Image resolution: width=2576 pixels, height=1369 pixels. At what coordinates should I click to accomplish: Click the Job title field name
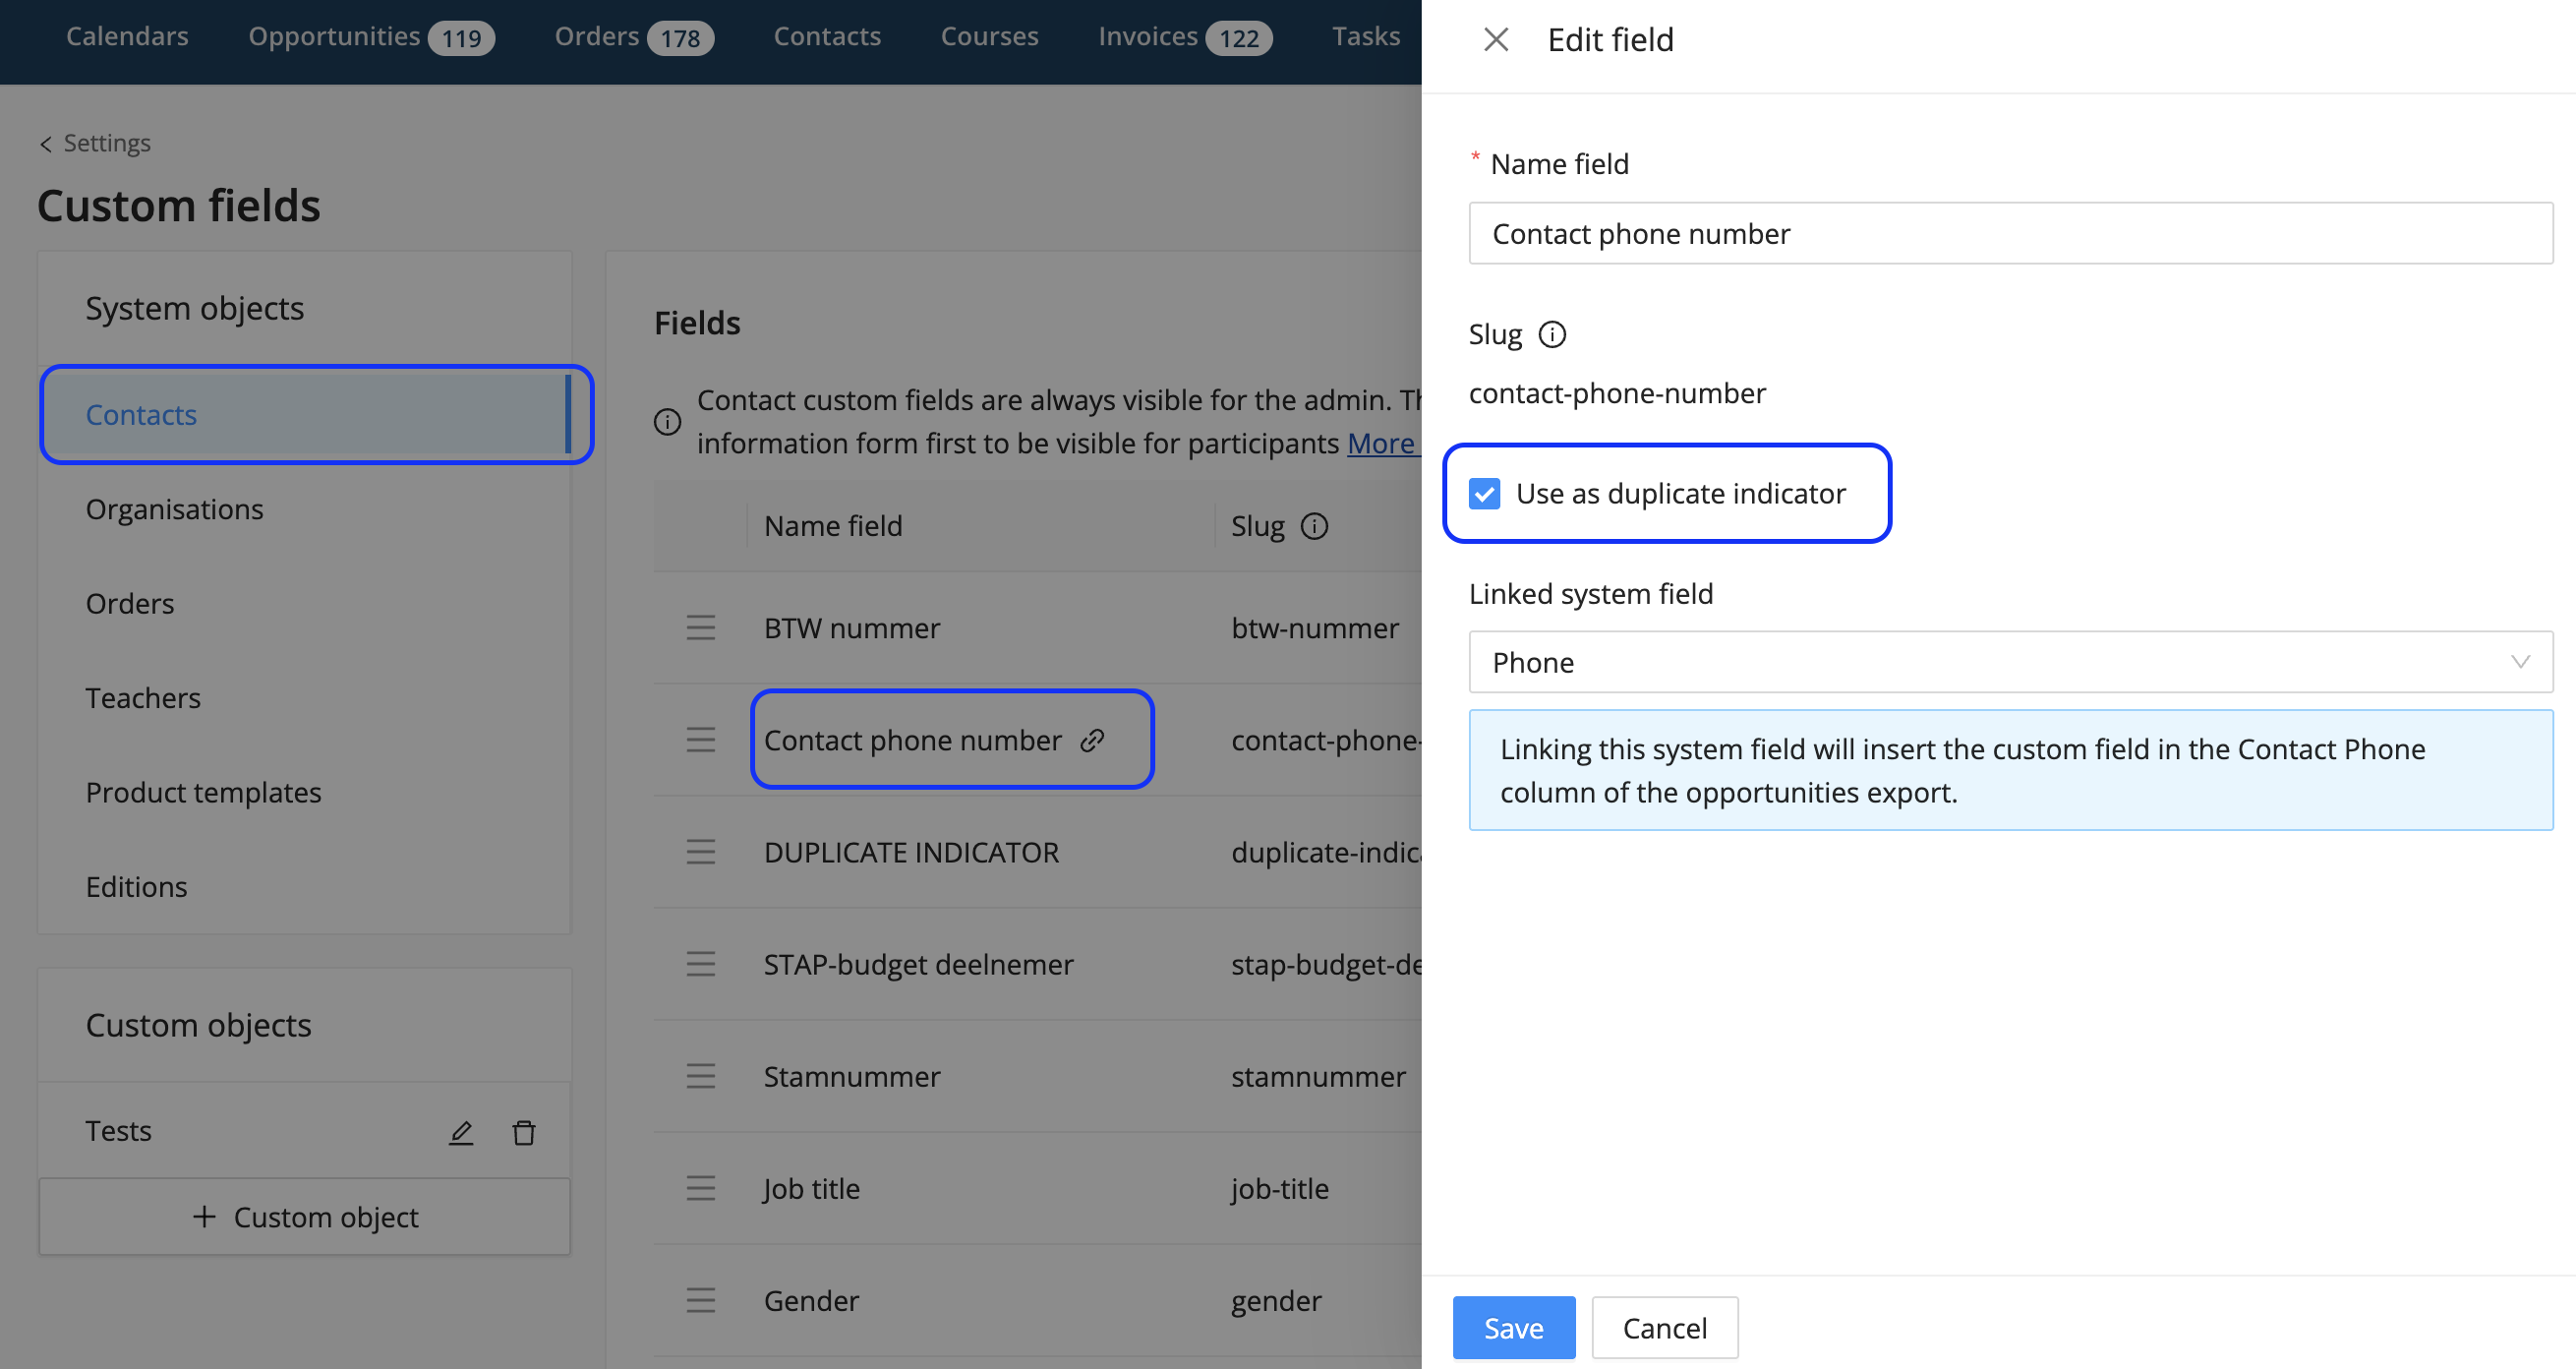811,1188
